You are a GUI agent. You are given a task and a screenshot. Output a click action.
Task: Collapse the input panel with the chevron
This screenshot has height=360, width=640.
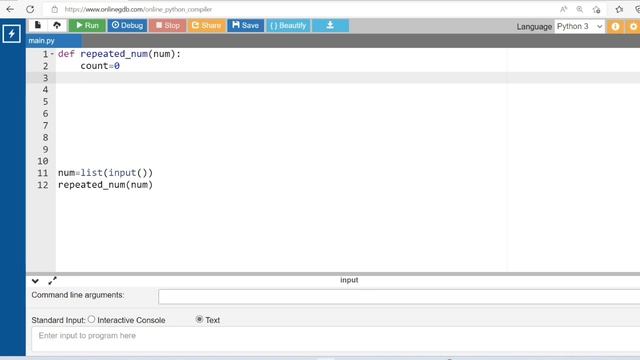click(x=35, y=281)
